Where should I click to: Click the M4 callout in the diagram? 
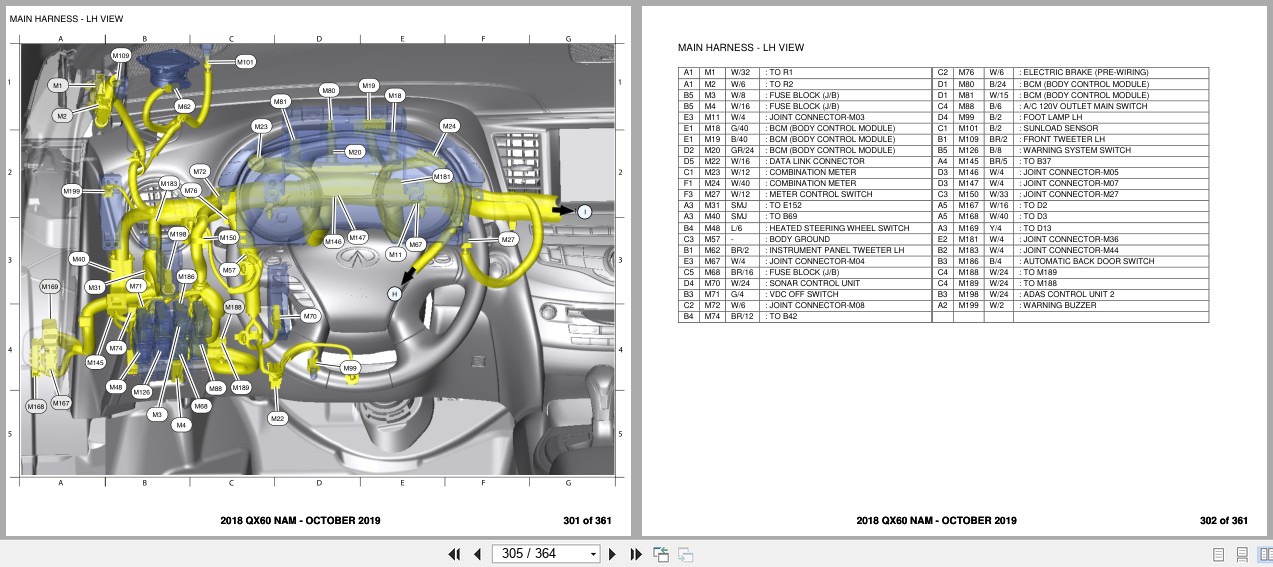[181, 425]
